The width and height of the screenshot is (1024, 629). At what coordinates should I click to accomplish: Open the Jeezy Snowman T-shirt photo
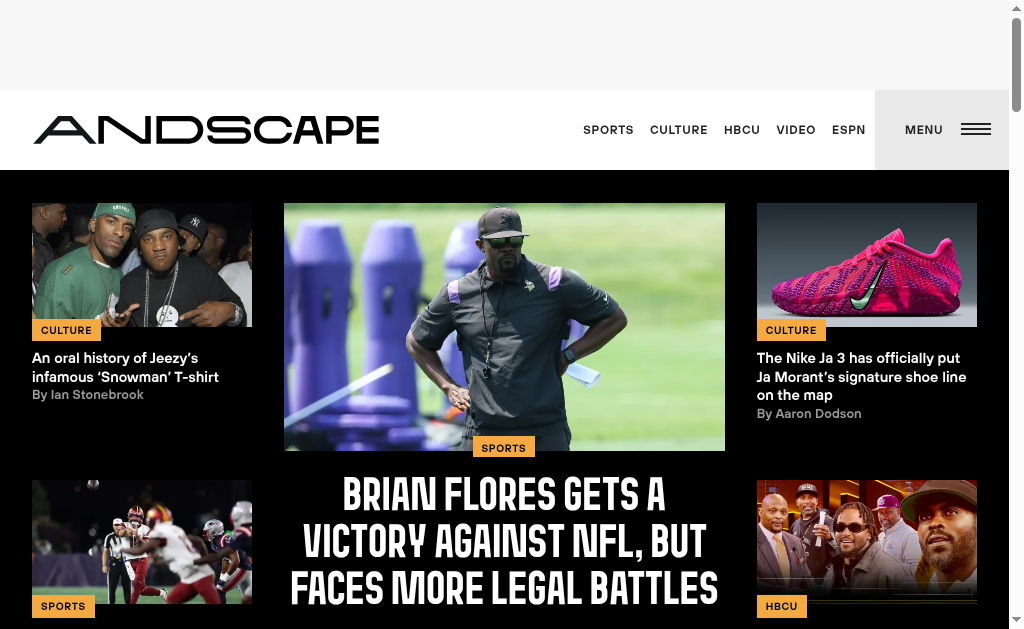tap(142, 265)
